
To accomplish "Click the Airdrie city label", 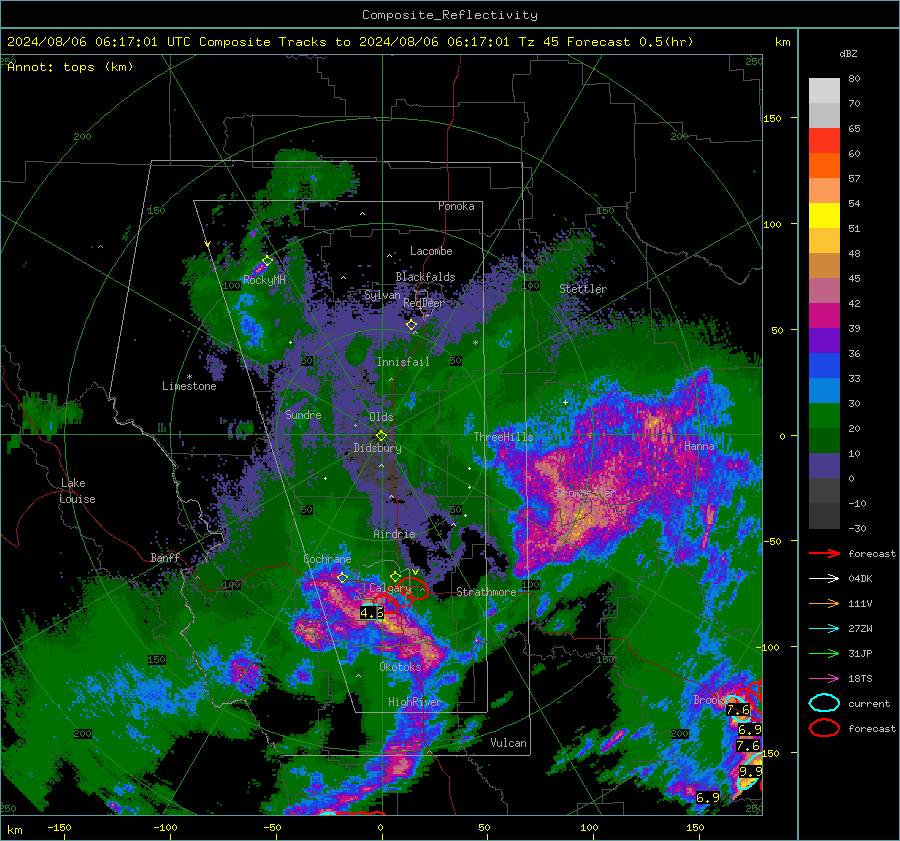I will pos(394,534).
